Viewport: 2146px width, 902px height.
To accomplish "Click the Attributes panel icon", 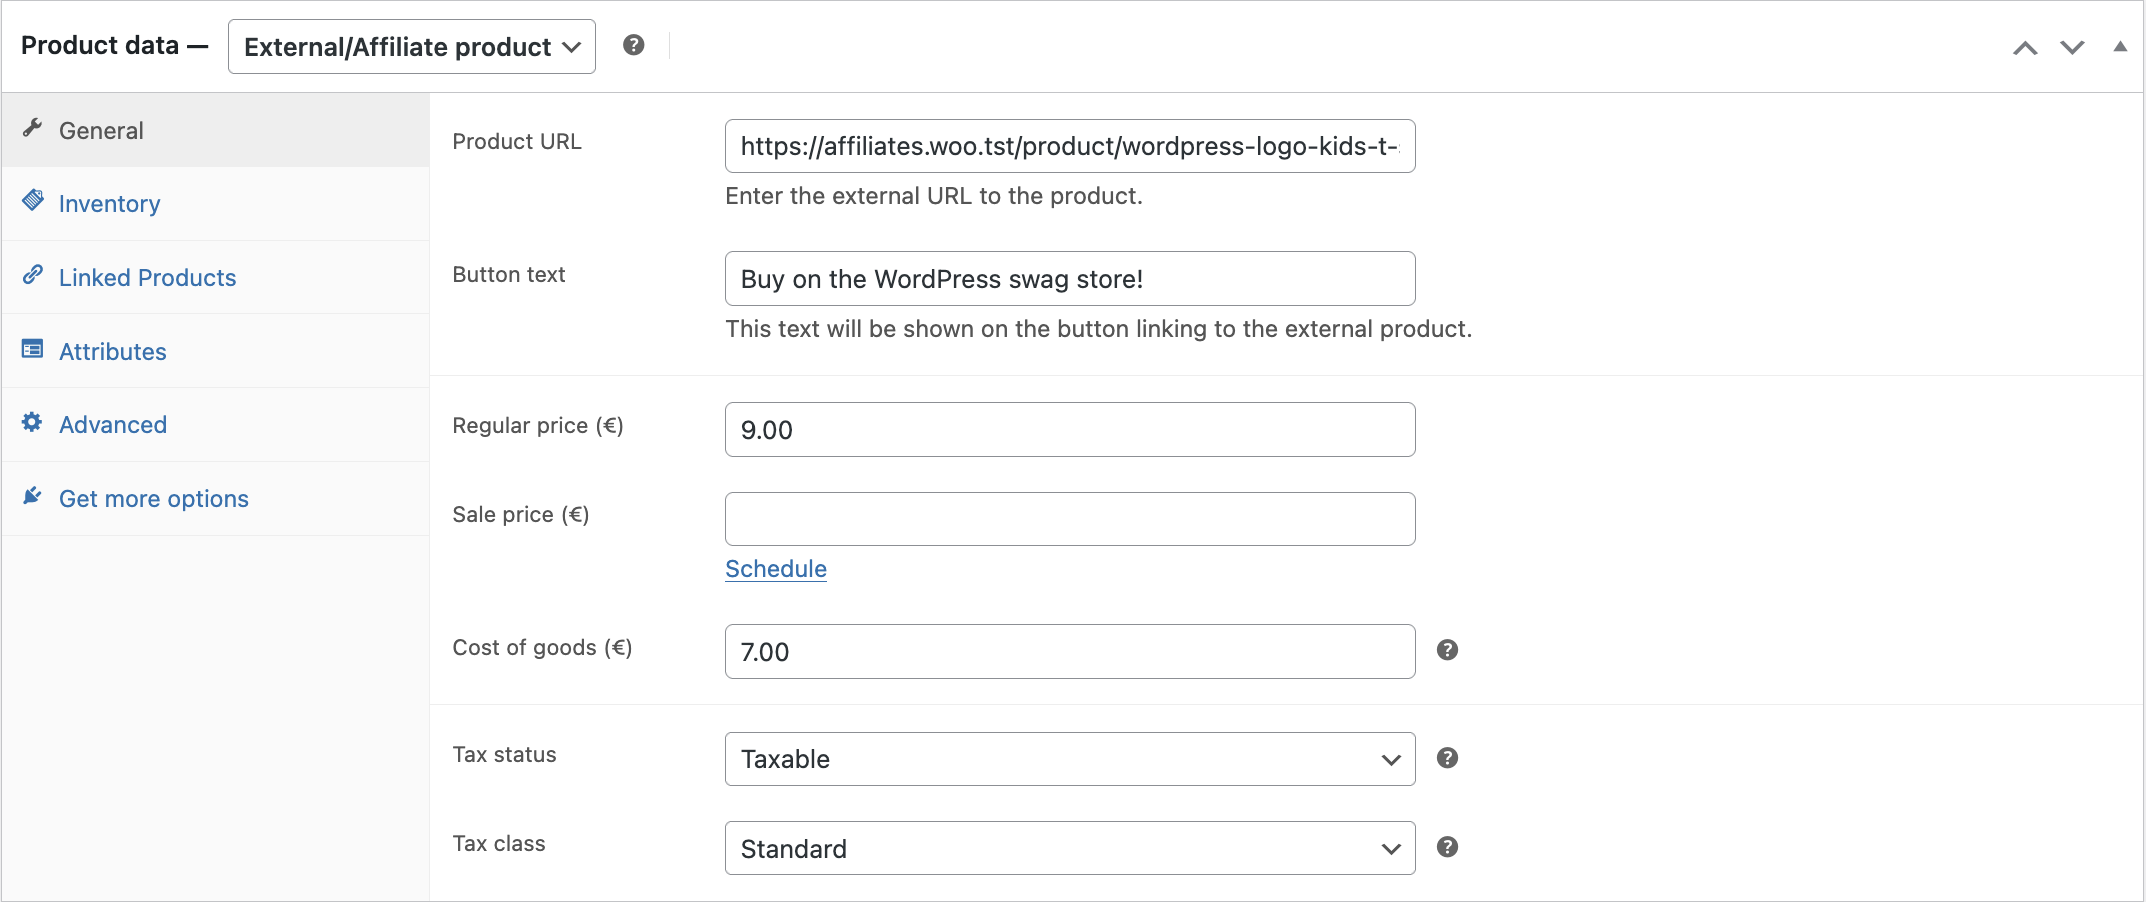I will pos(31,348).
